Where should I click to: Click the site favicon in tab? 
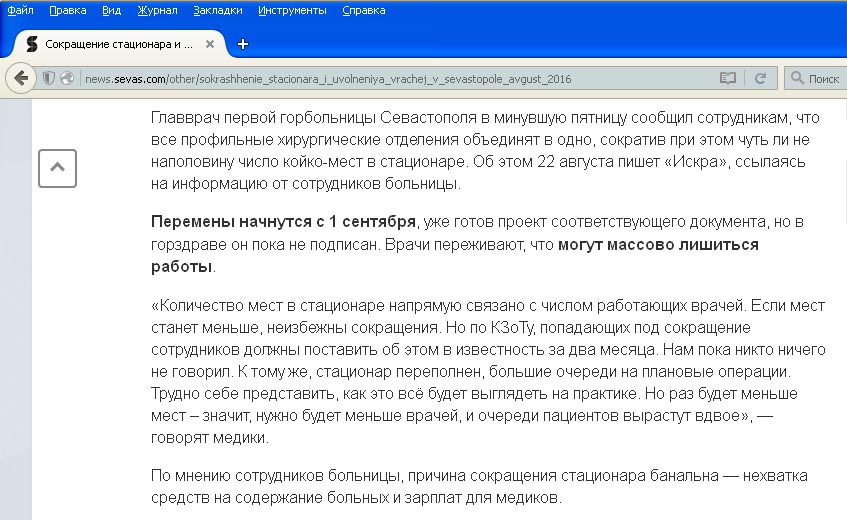[x=32, y=44]
